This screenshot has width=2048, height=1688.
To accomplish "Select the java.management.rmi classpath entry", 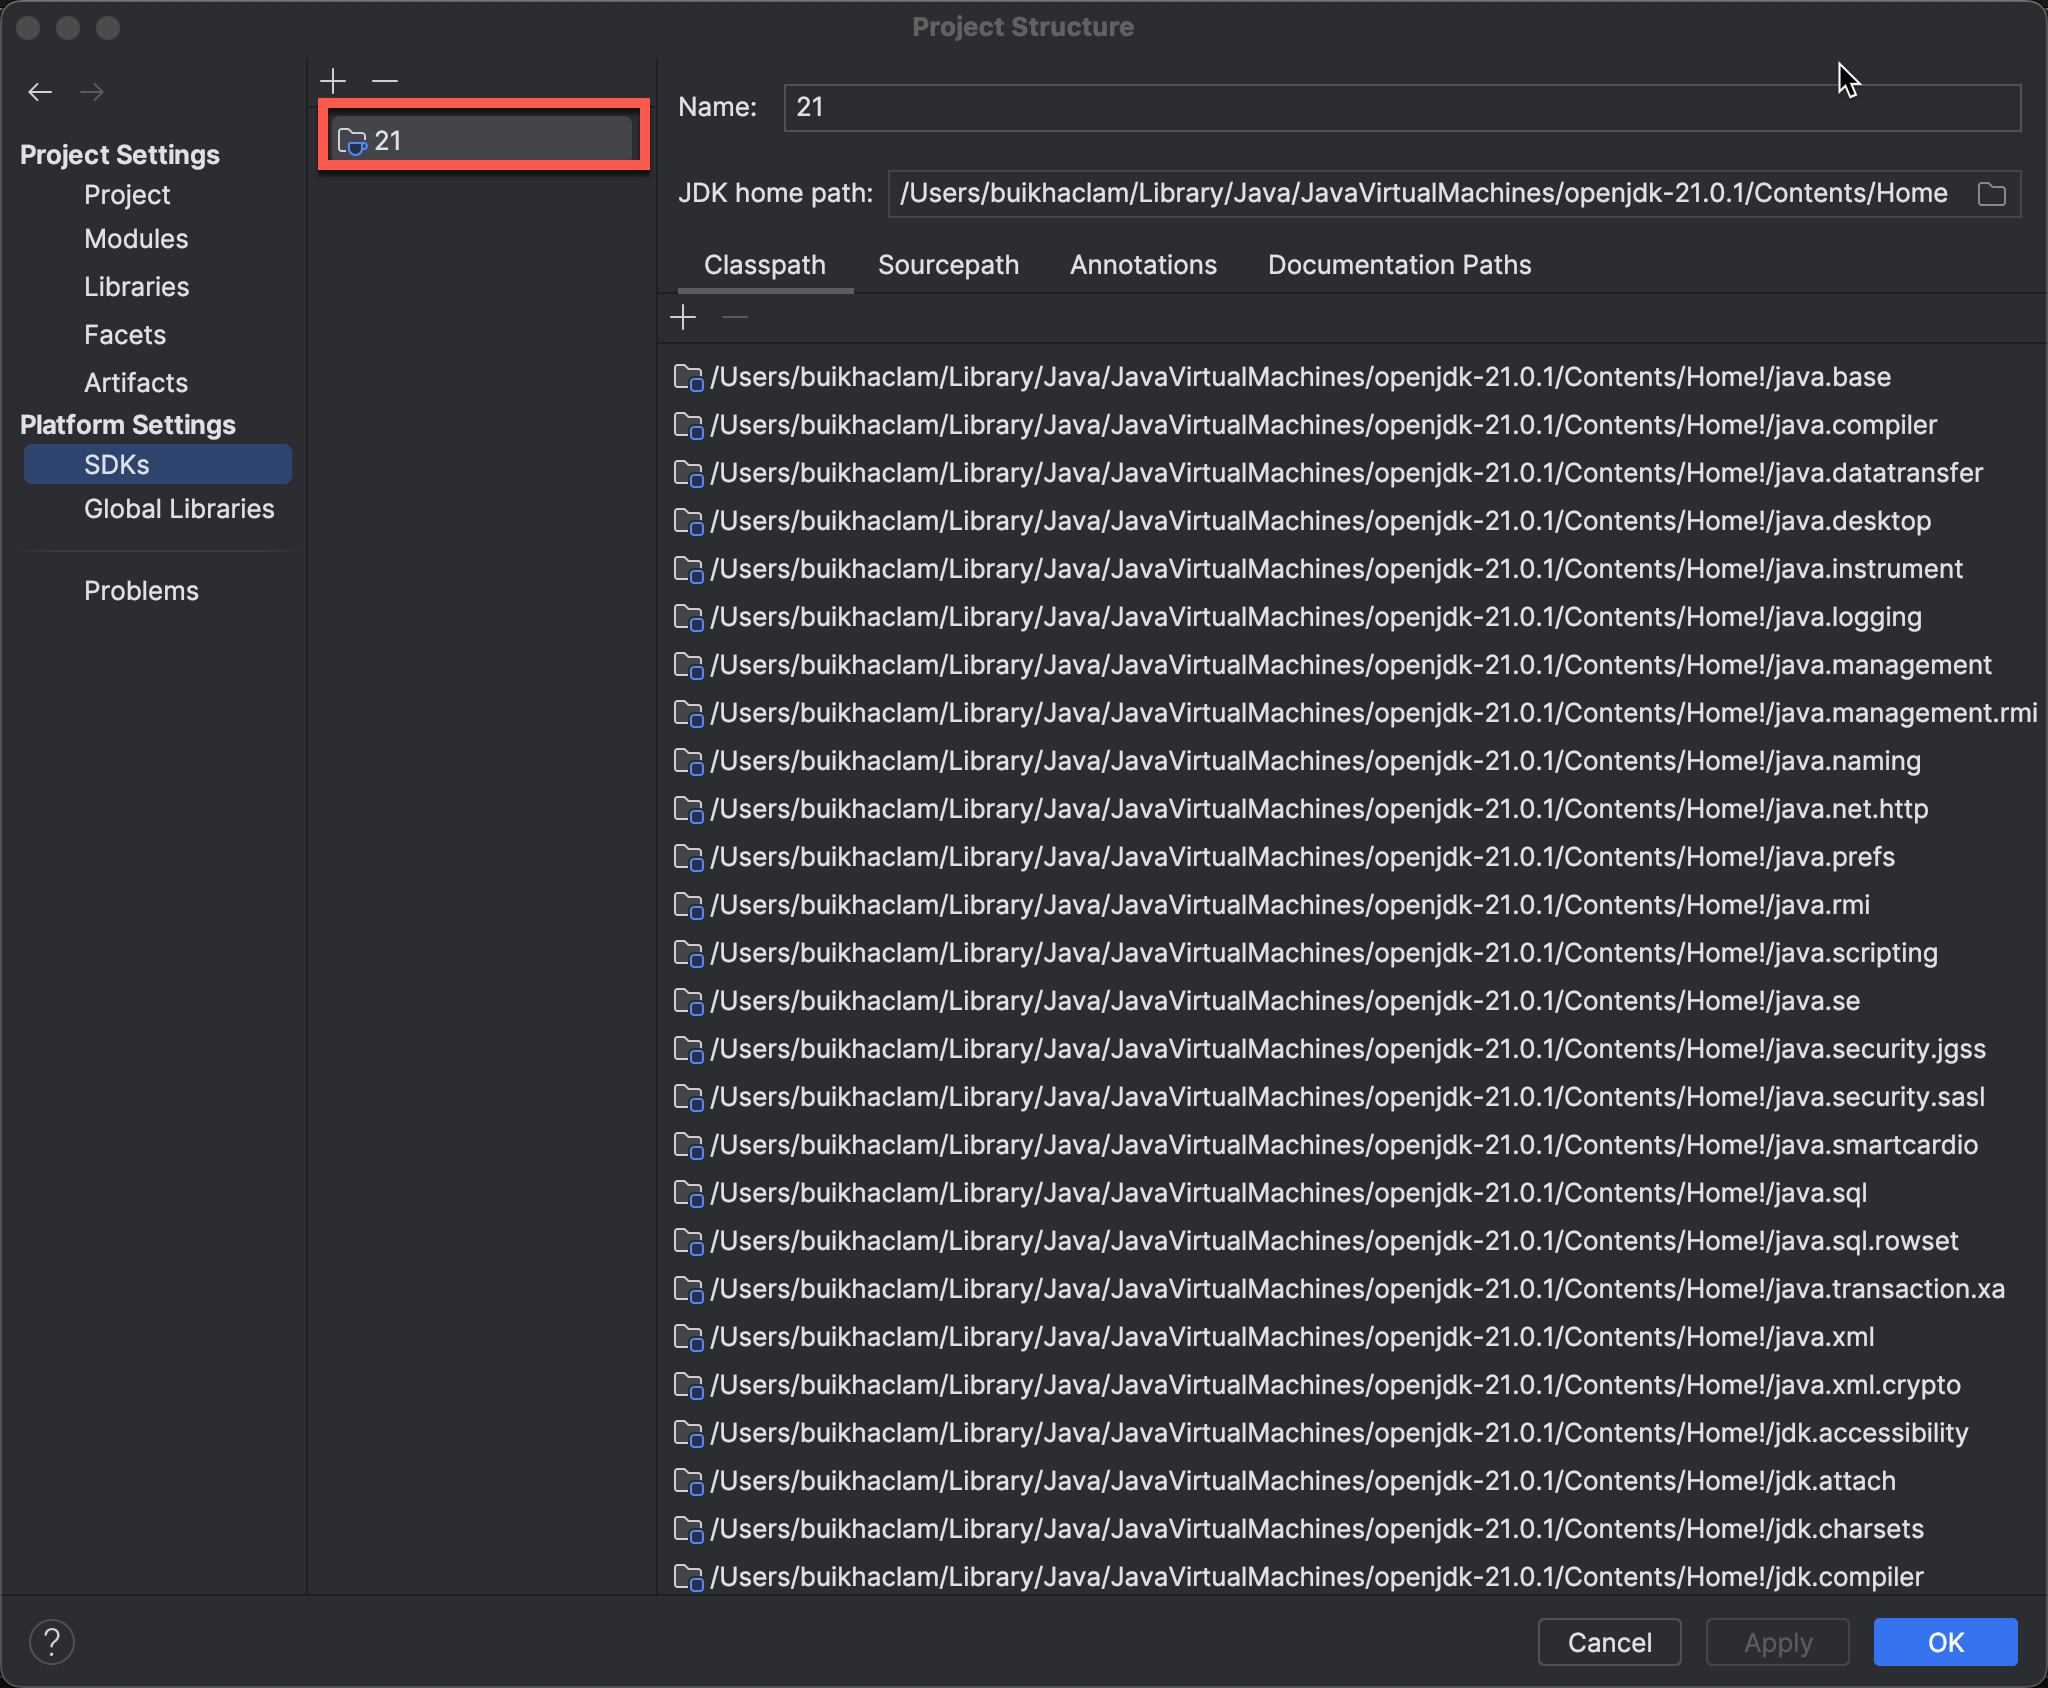I will (x=1374, y=714).
